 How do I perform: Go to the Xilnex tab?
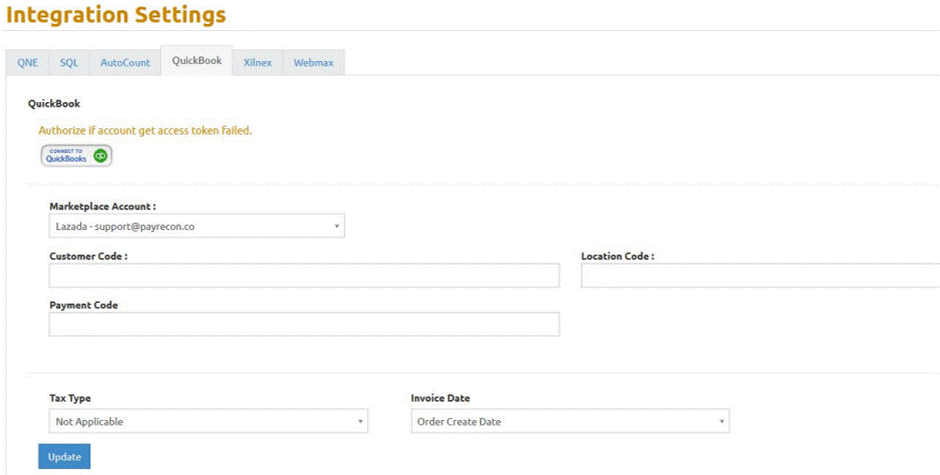[x=258, y=62]
